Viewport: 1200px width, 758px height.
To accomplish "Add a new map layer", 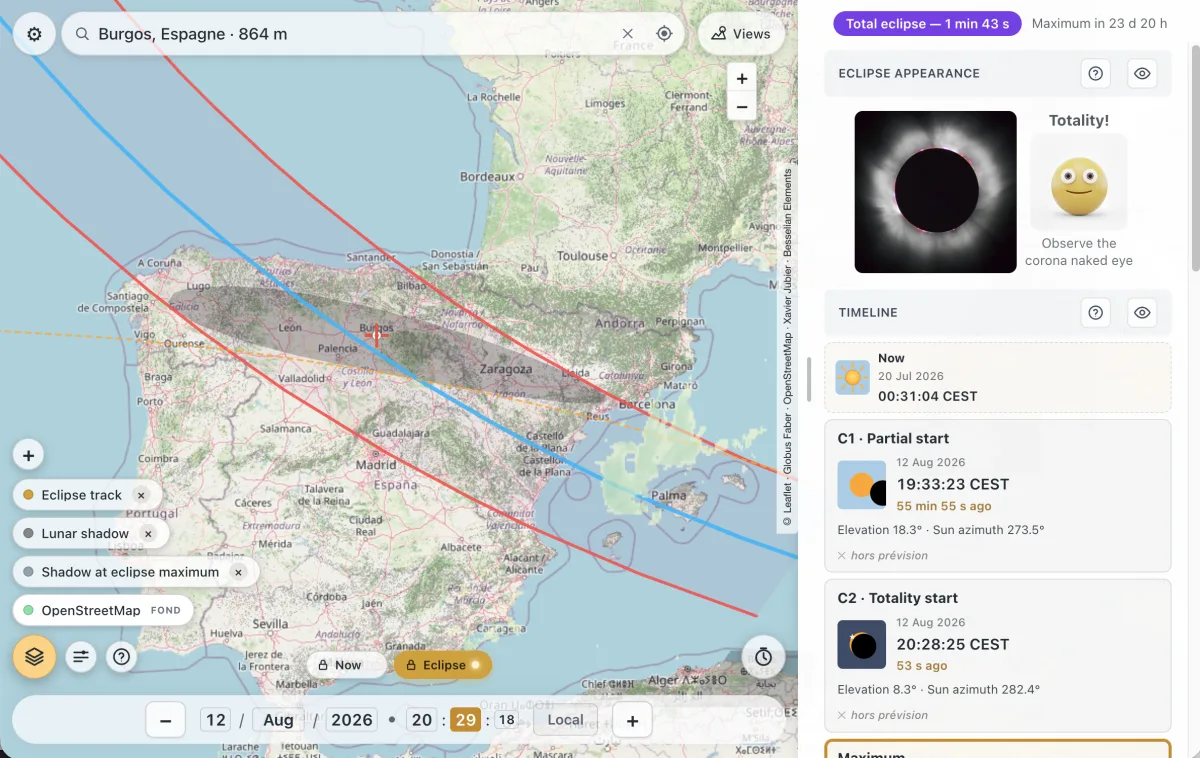I will (28, 456).
